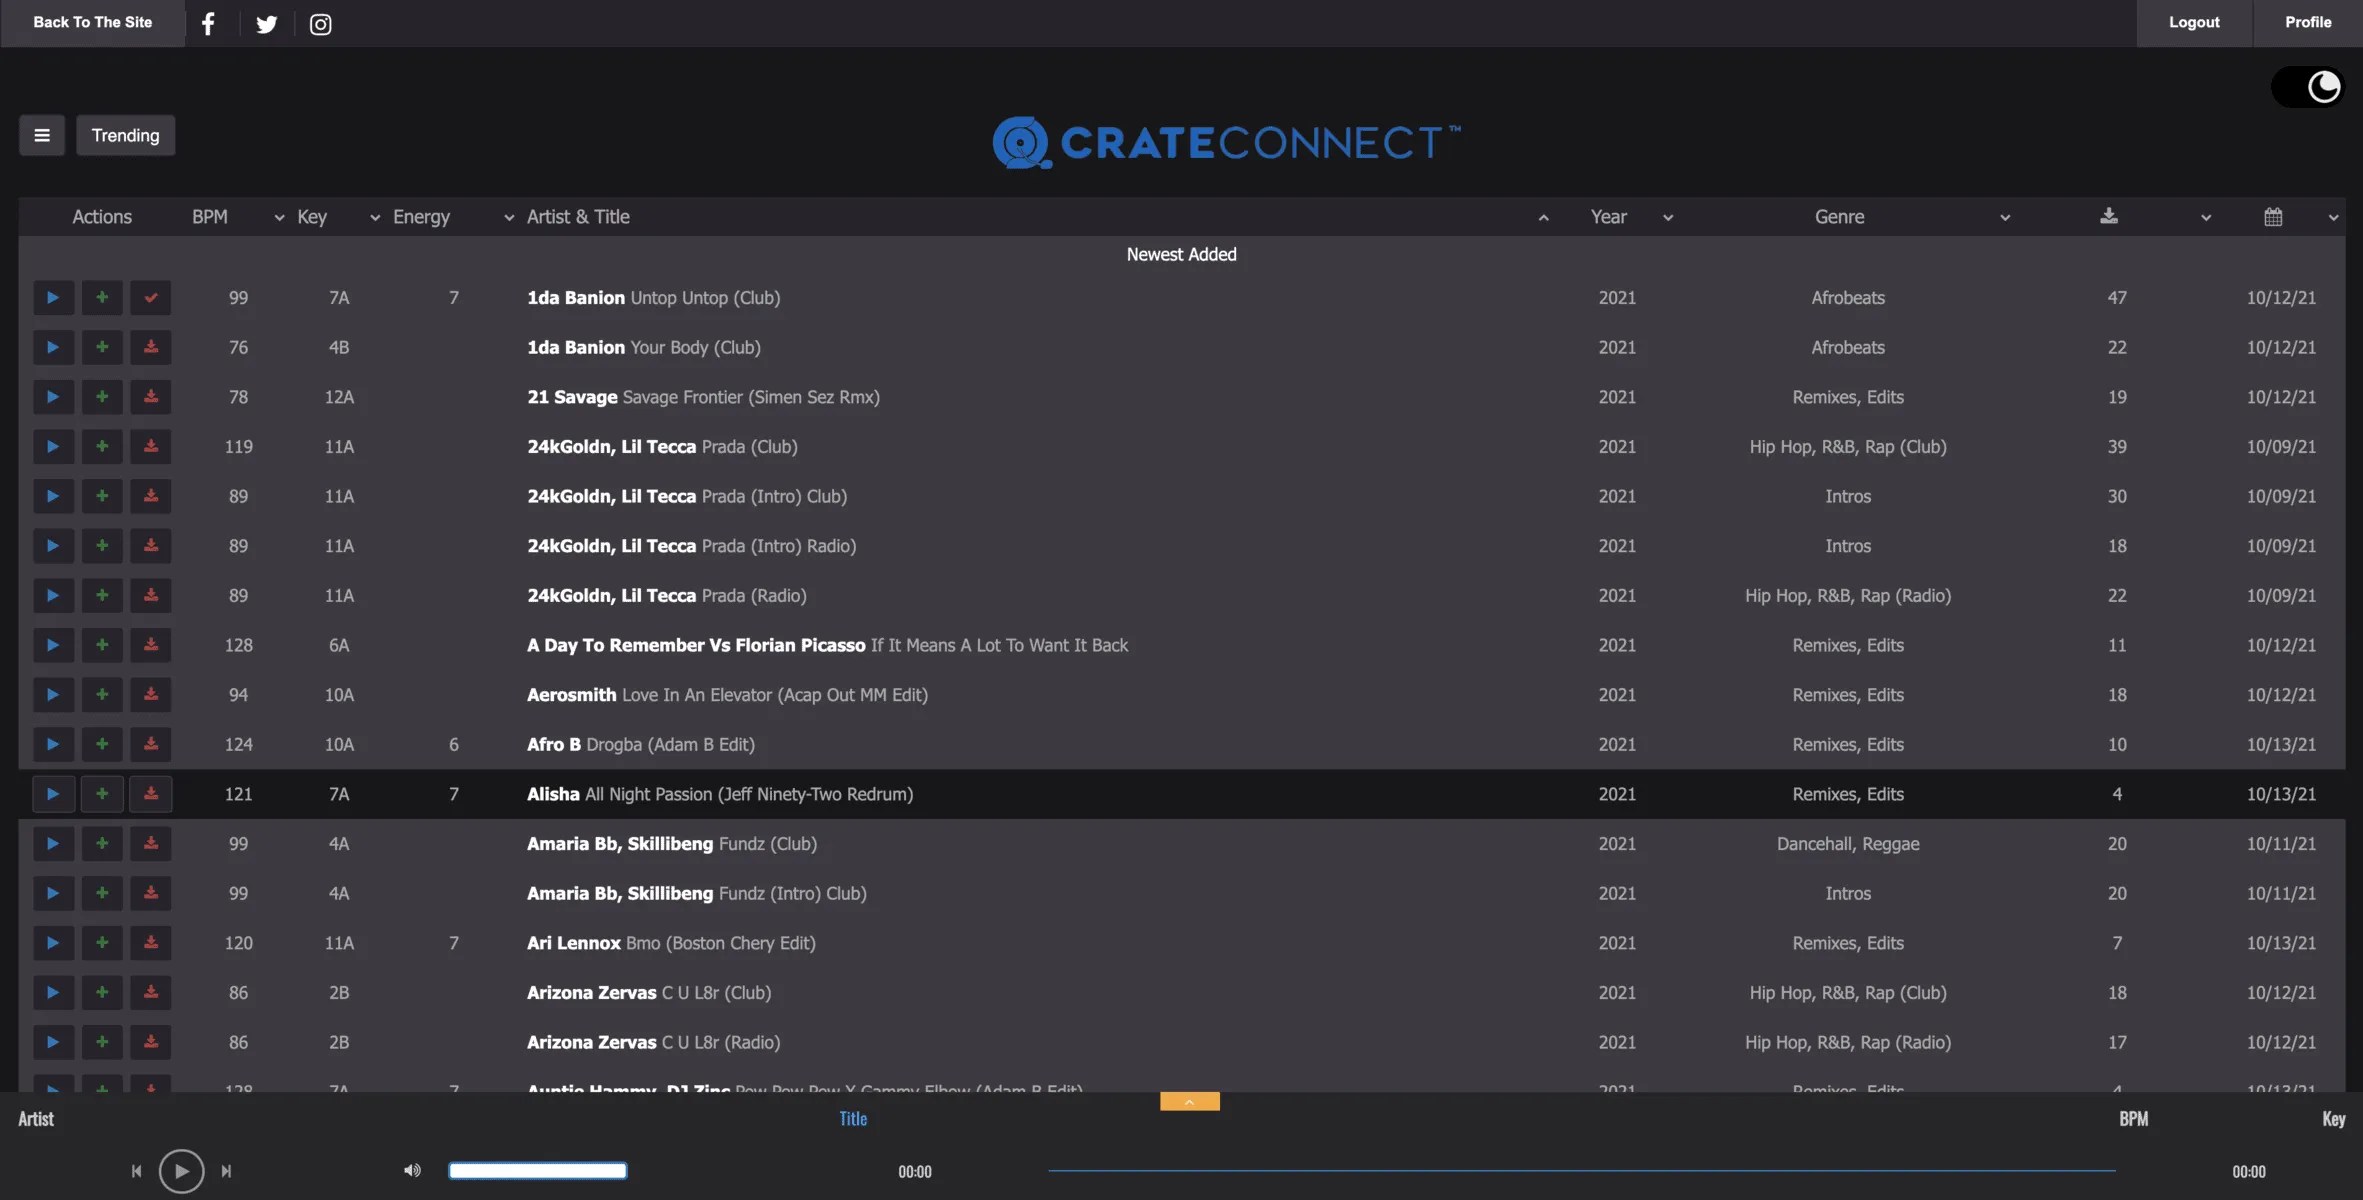Play "Untop Untop (Club)" by 1da Banion
Viewport: 2363px width, 1200px height.
53,297
